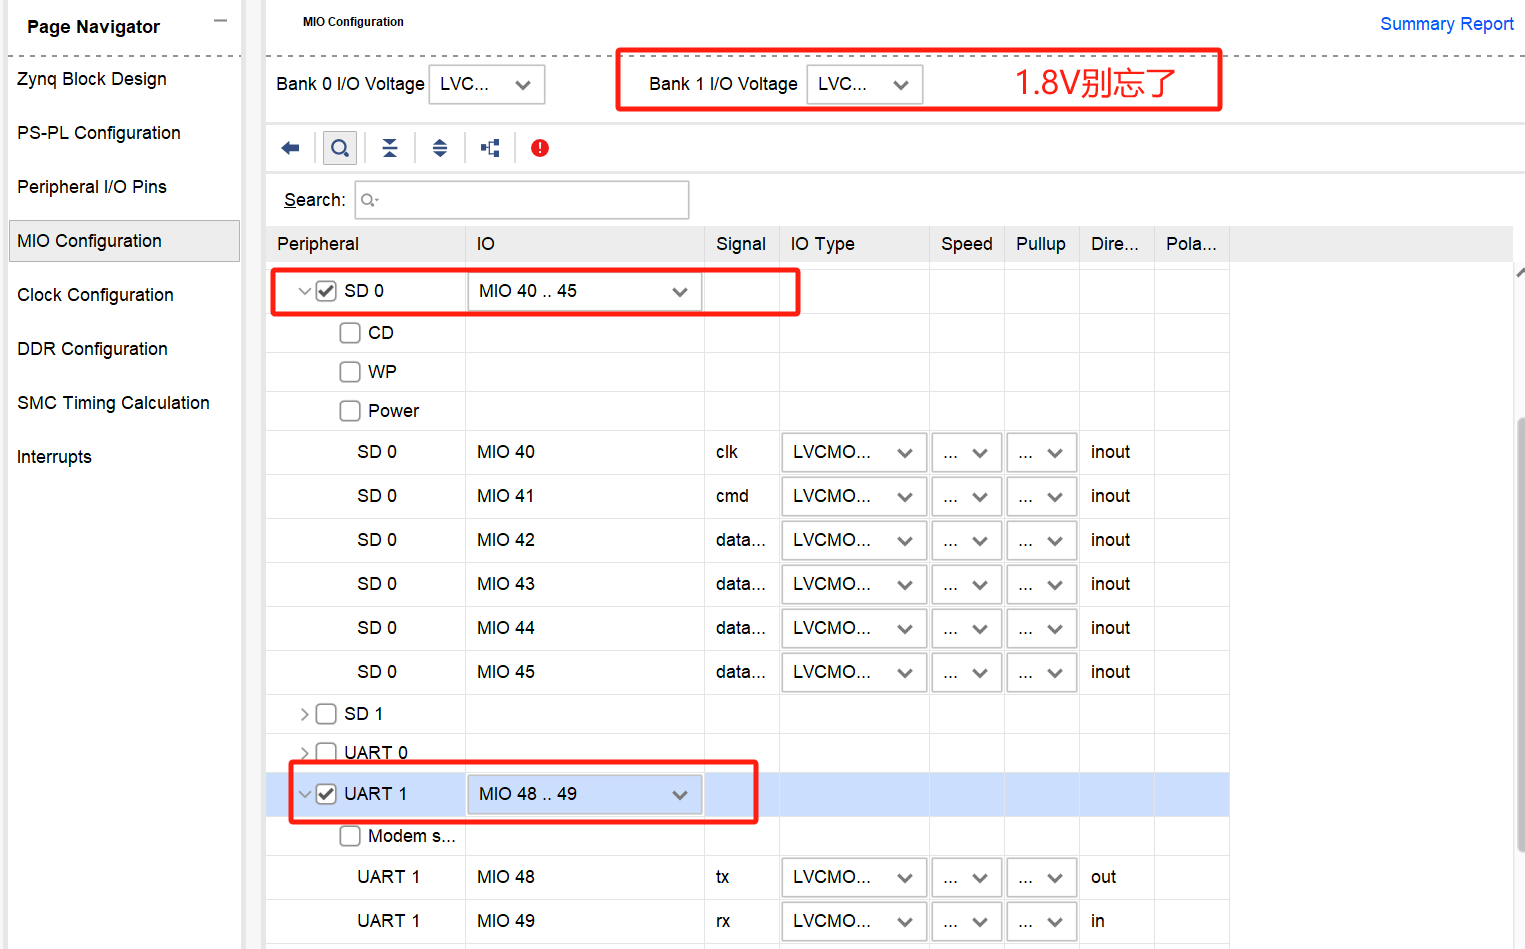Check the WP option for SD 0
The height and width of the screenshot is (949, 1525).
pyautogui.click(x=350, y=371)
